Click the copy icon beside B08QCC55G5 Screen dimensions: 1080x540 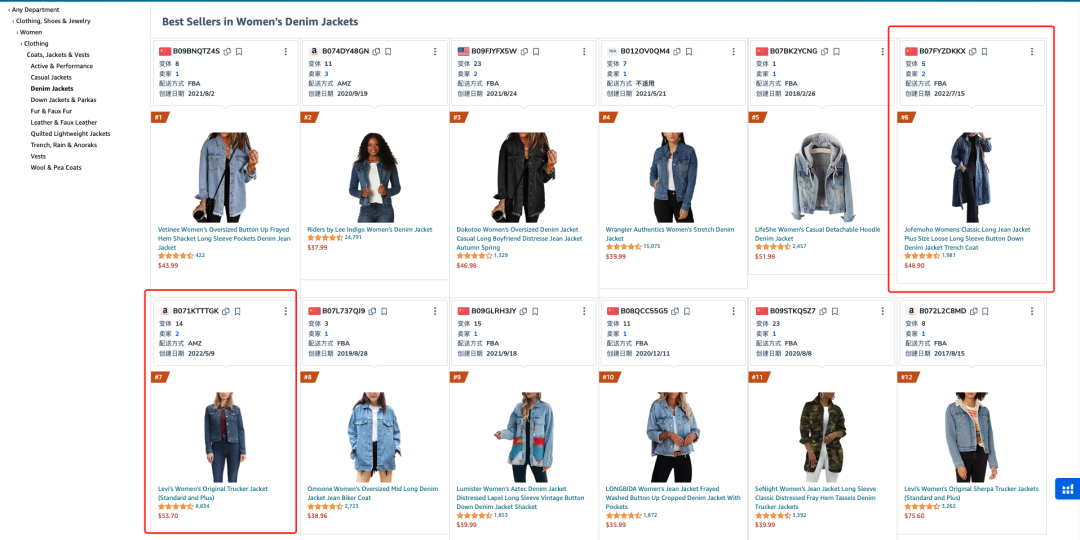[x=676, y=311]
